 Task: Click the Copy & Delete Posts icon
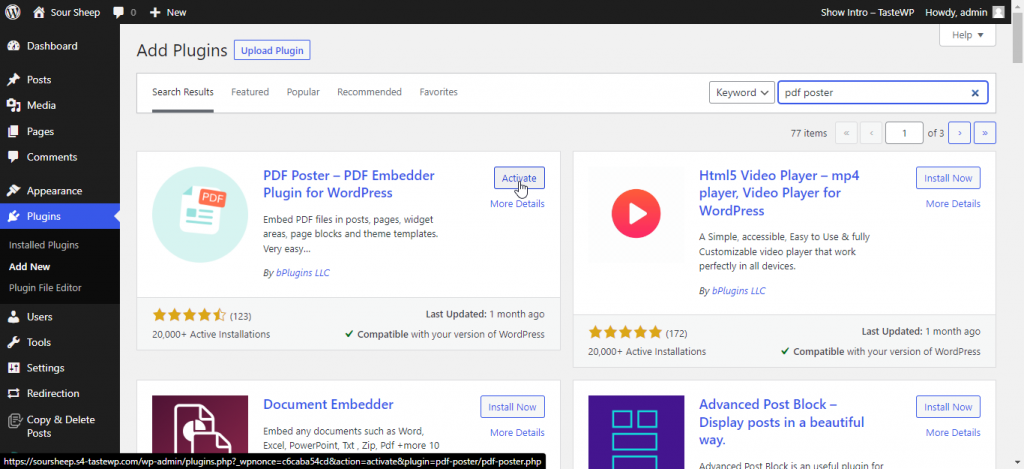(x=13, y=420)
